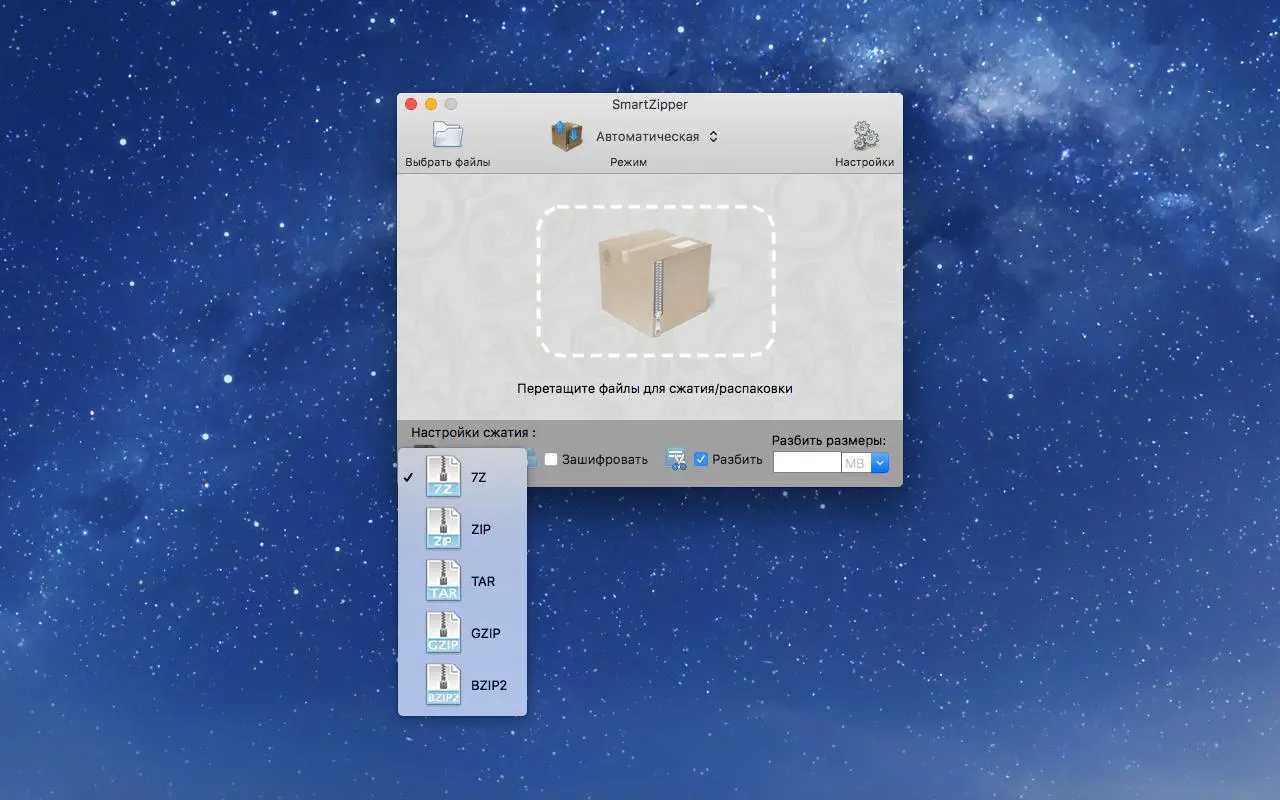Select the TAR archive file icon

(x=443, y=581)
